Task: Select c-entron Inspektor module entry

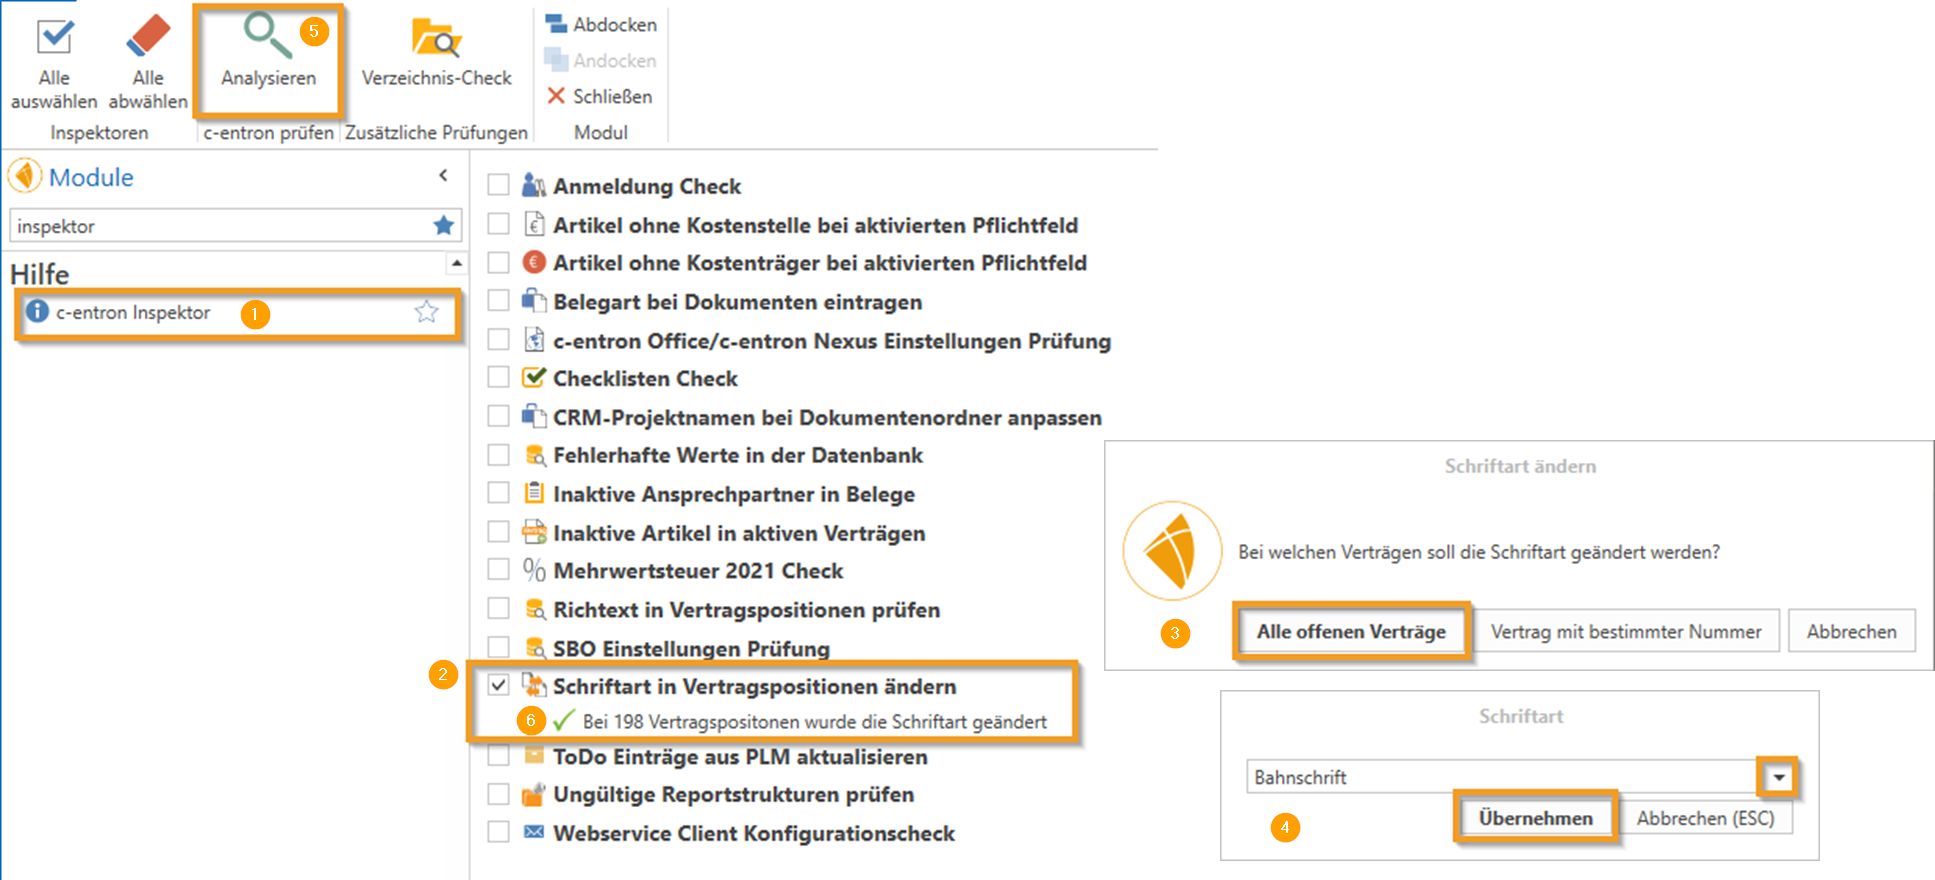Action: coord(133,313)
